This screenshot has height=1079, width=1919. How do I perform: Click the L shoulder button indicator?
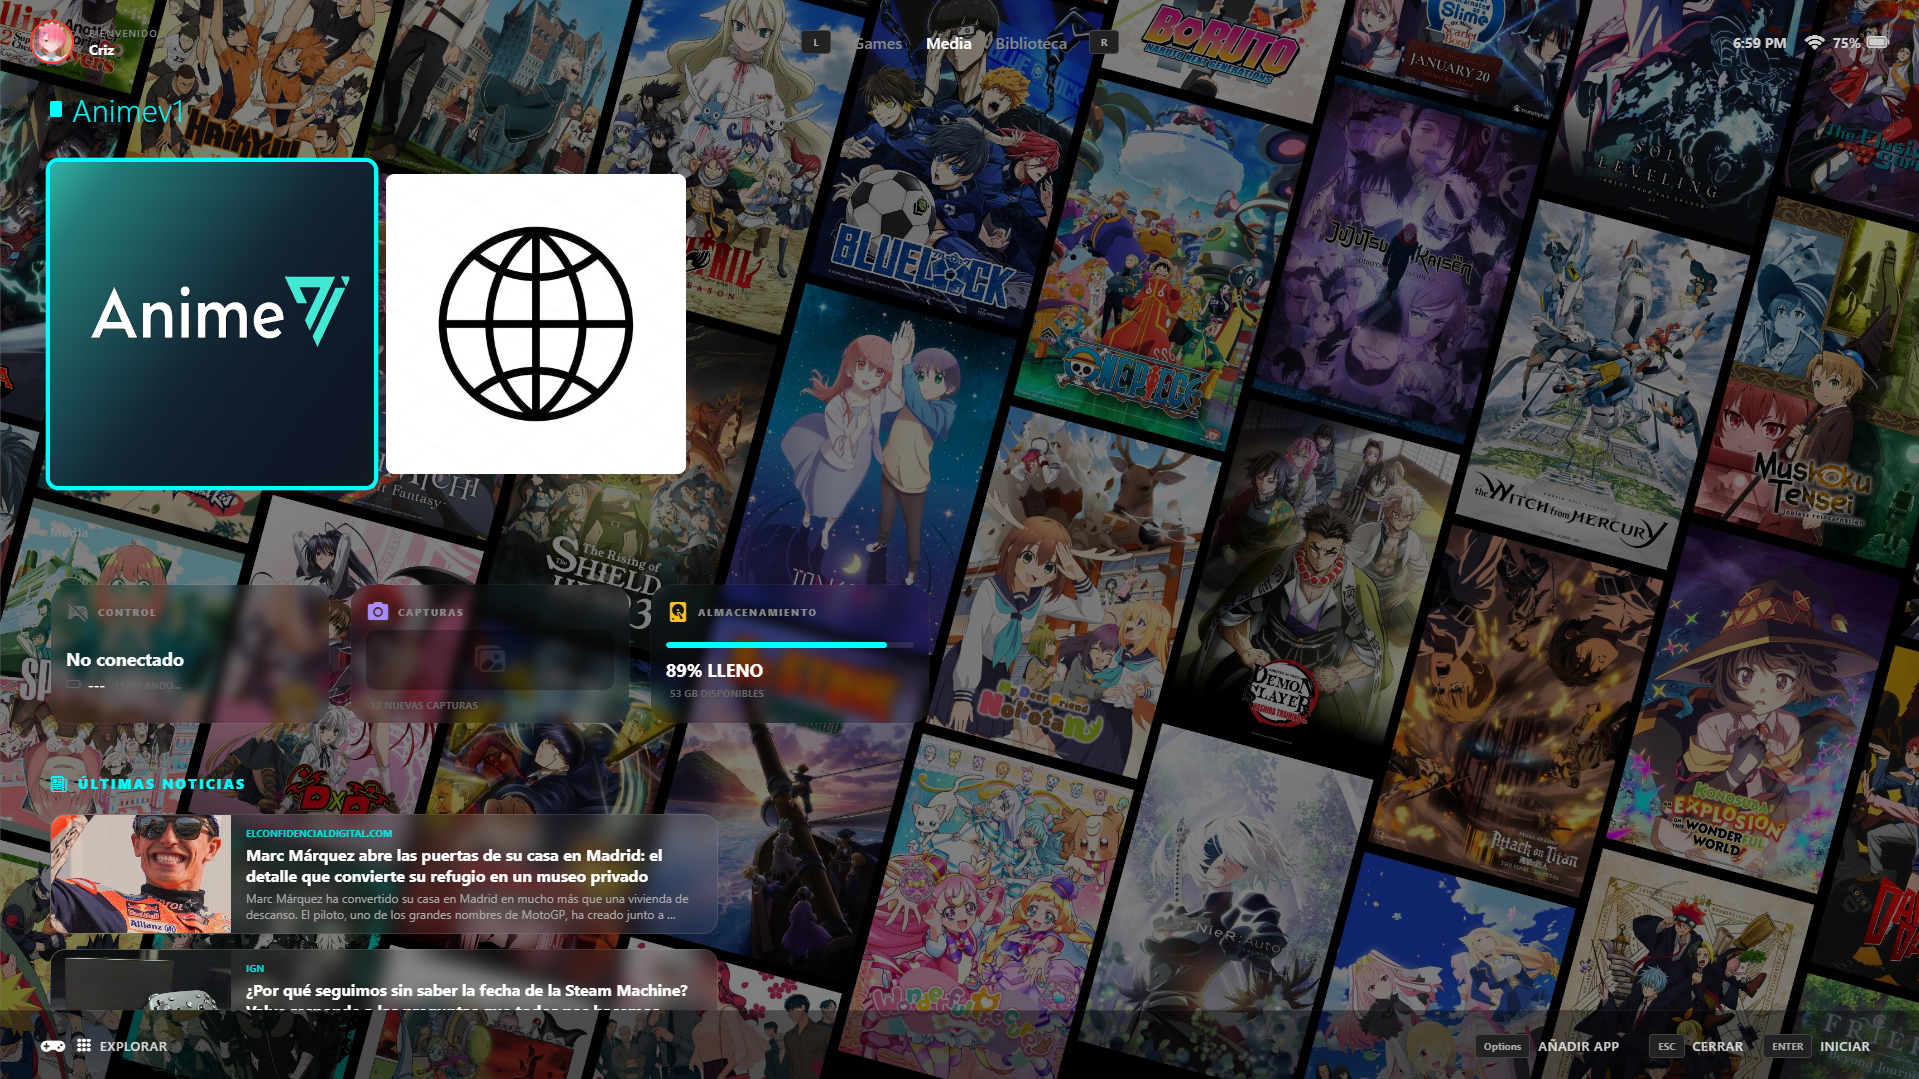816,43
